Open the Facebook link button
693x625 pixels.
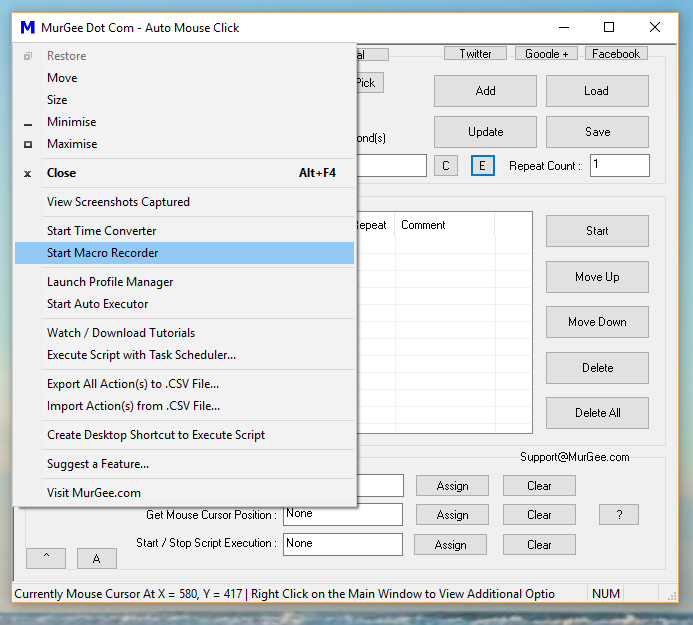pos(616,54)
